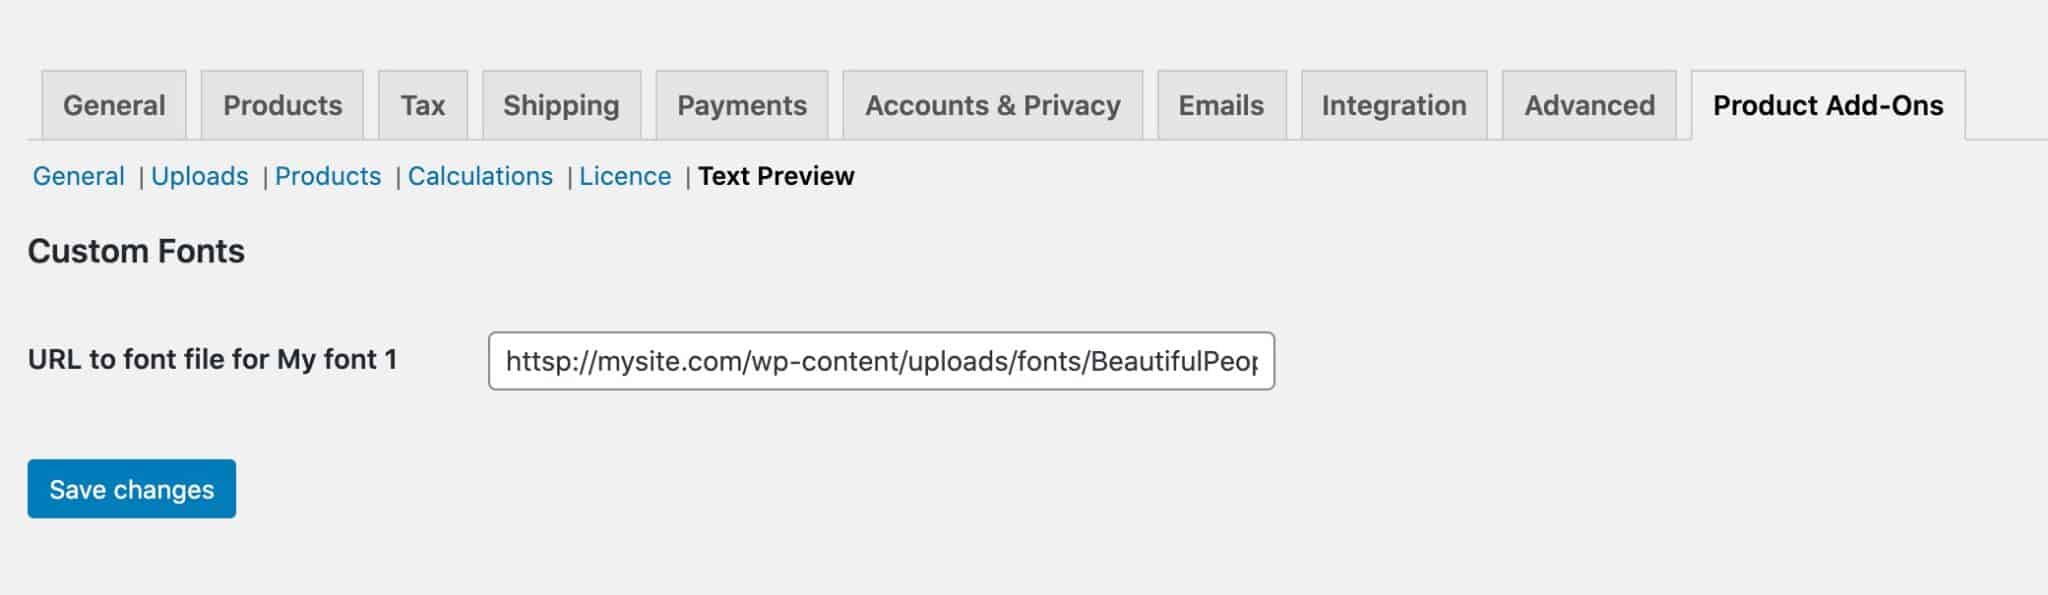This screenshot has width=2048, height=595.
Task: Click the Custom Fonts heading
Action: point(137,251)
